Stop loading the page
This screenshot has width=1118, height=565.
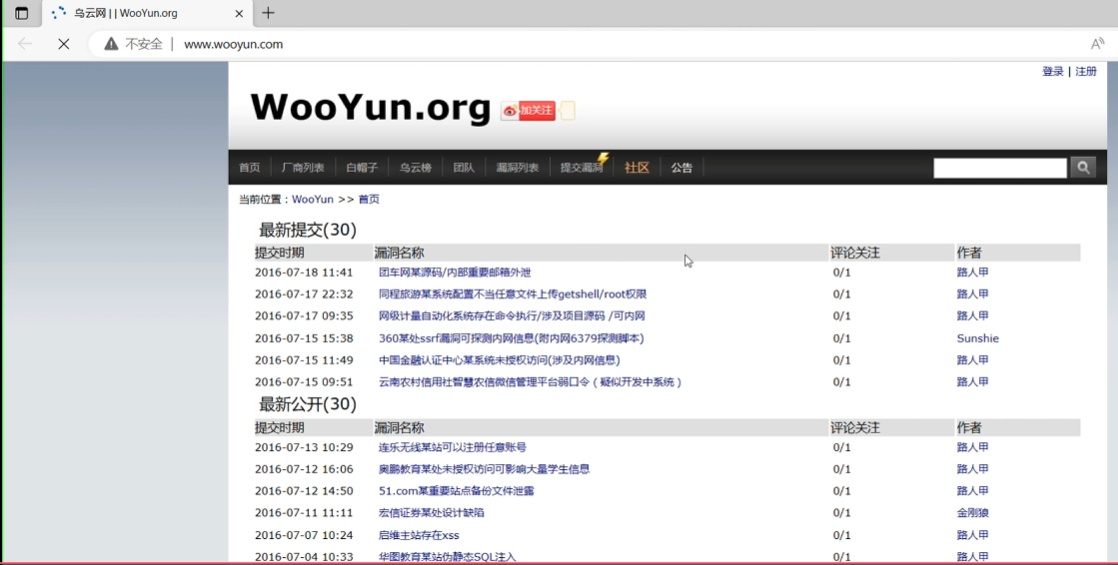pyautogui.click(x=63, y=44)
